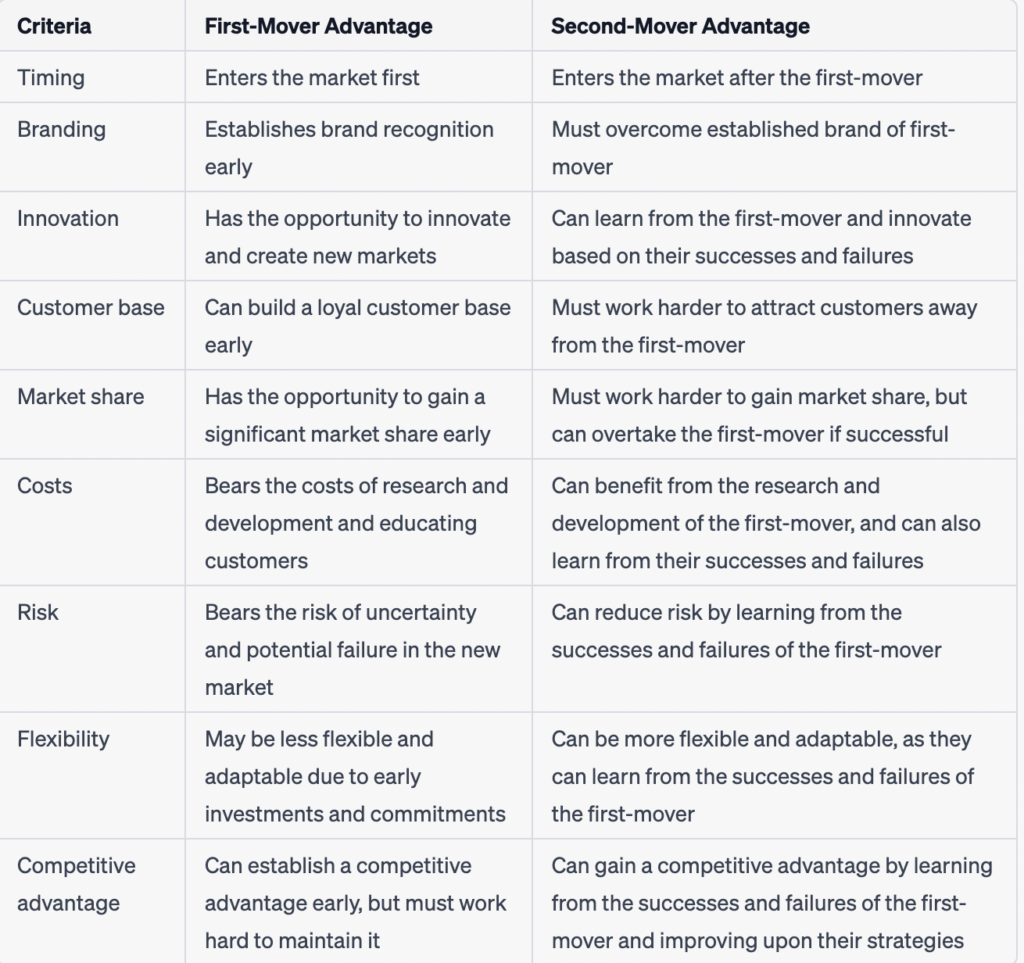Screen dimensions: 1024x963
Task: Click the Risk row label
Action: tap(38, 612)
